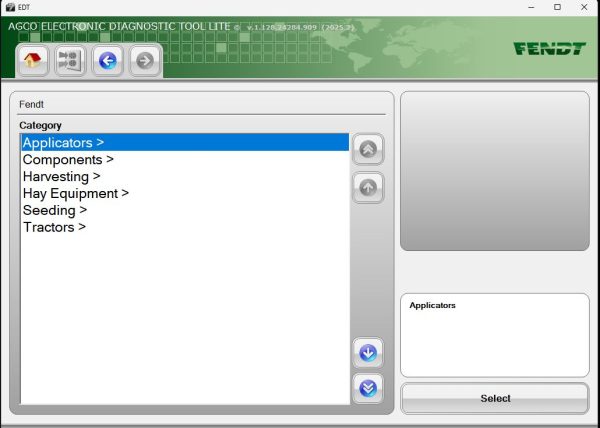Screen dimensions: 600x428
Task: Click the empty preview image panel
Action: 495,171
